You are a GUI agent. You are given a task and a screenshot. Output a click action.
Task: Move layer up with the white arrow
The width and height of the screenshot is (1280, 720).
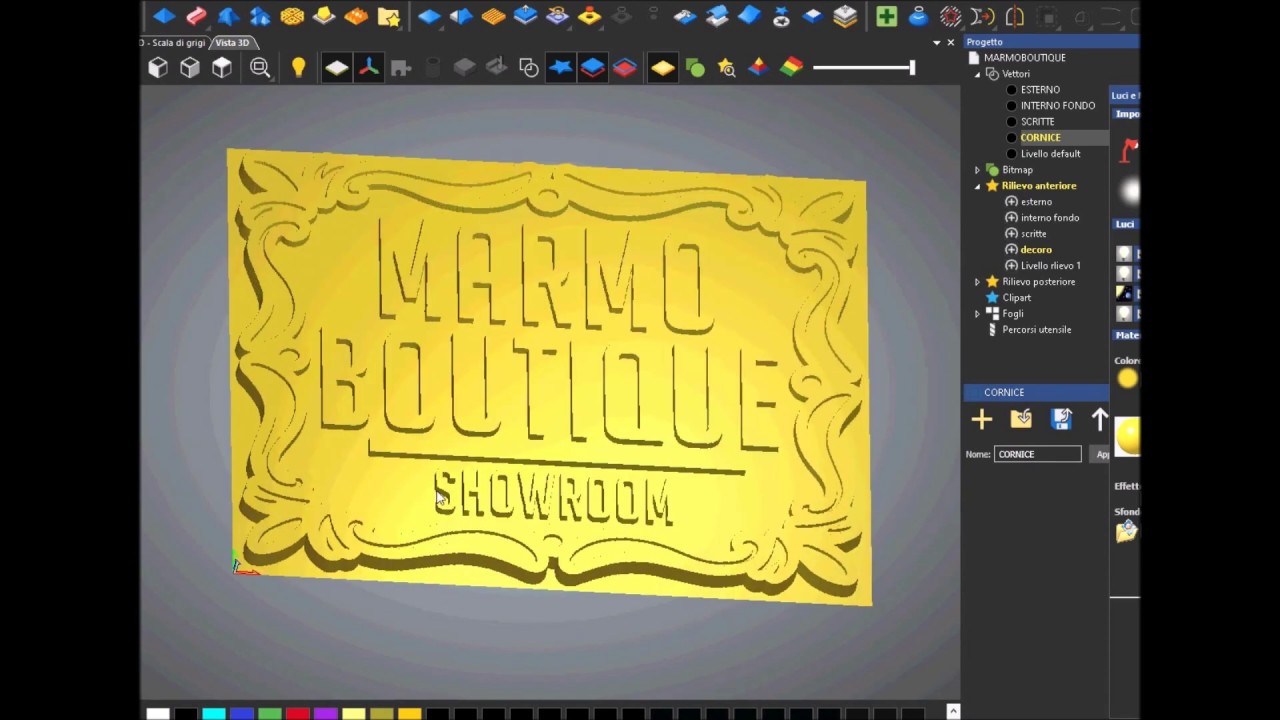pyautogui.click(x=1100, y=420)
